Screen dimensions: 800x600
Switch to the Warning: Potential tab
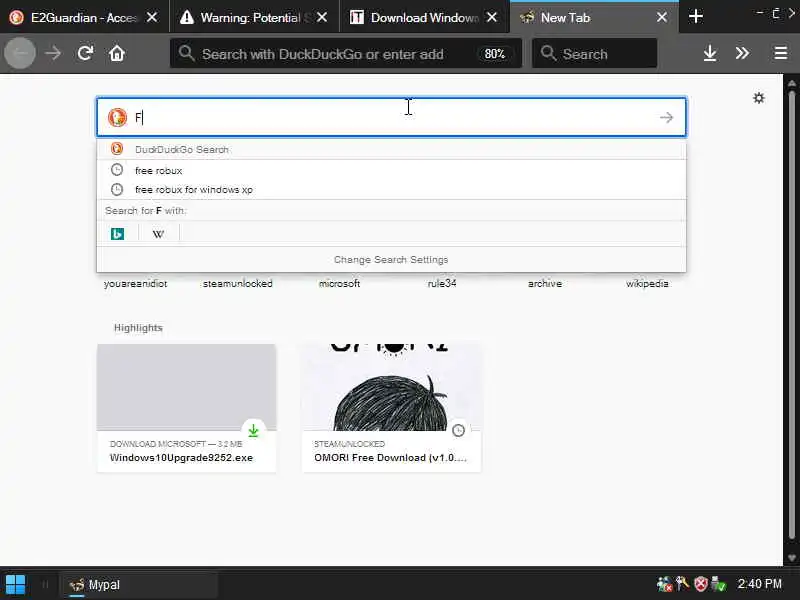(x=254, y=17)
